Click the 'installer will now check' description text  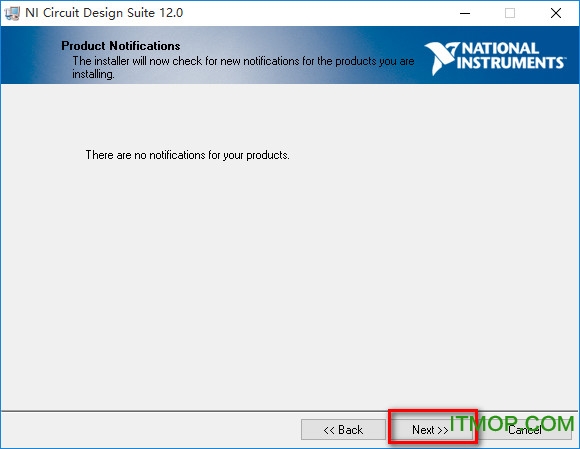(243, 67)
